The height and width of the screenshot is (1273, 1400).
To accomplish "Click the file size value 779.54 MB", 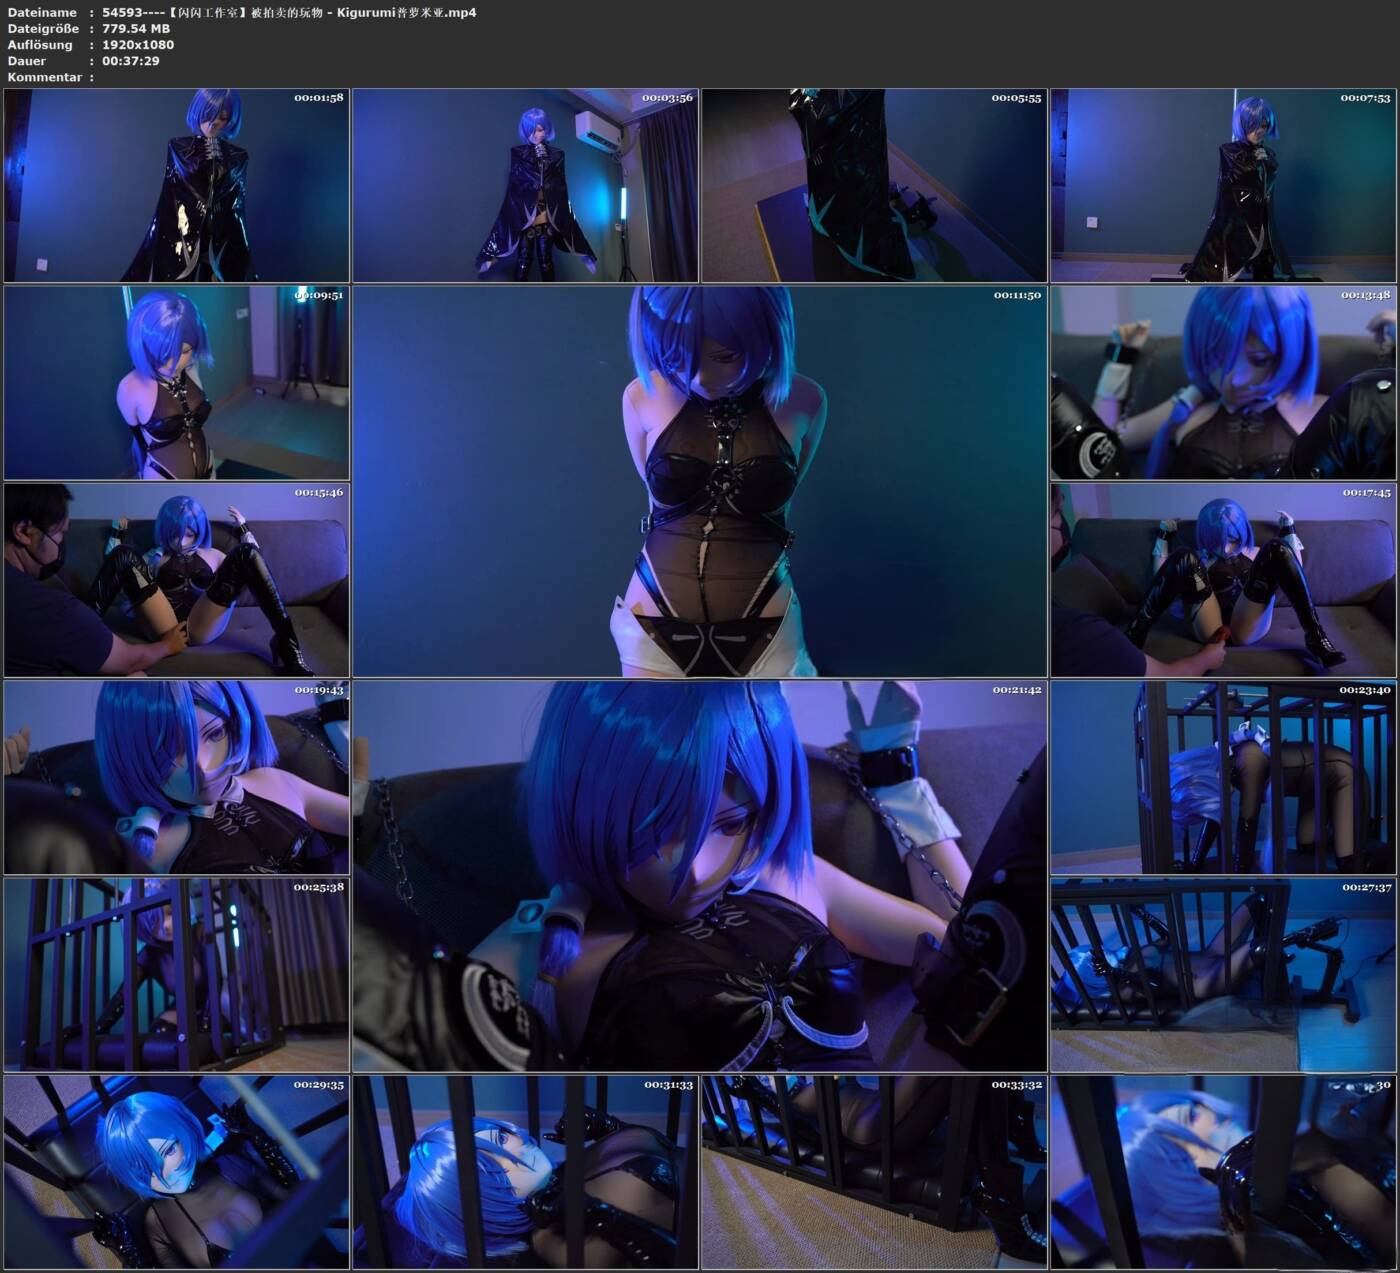I will (x=136, y=29).
